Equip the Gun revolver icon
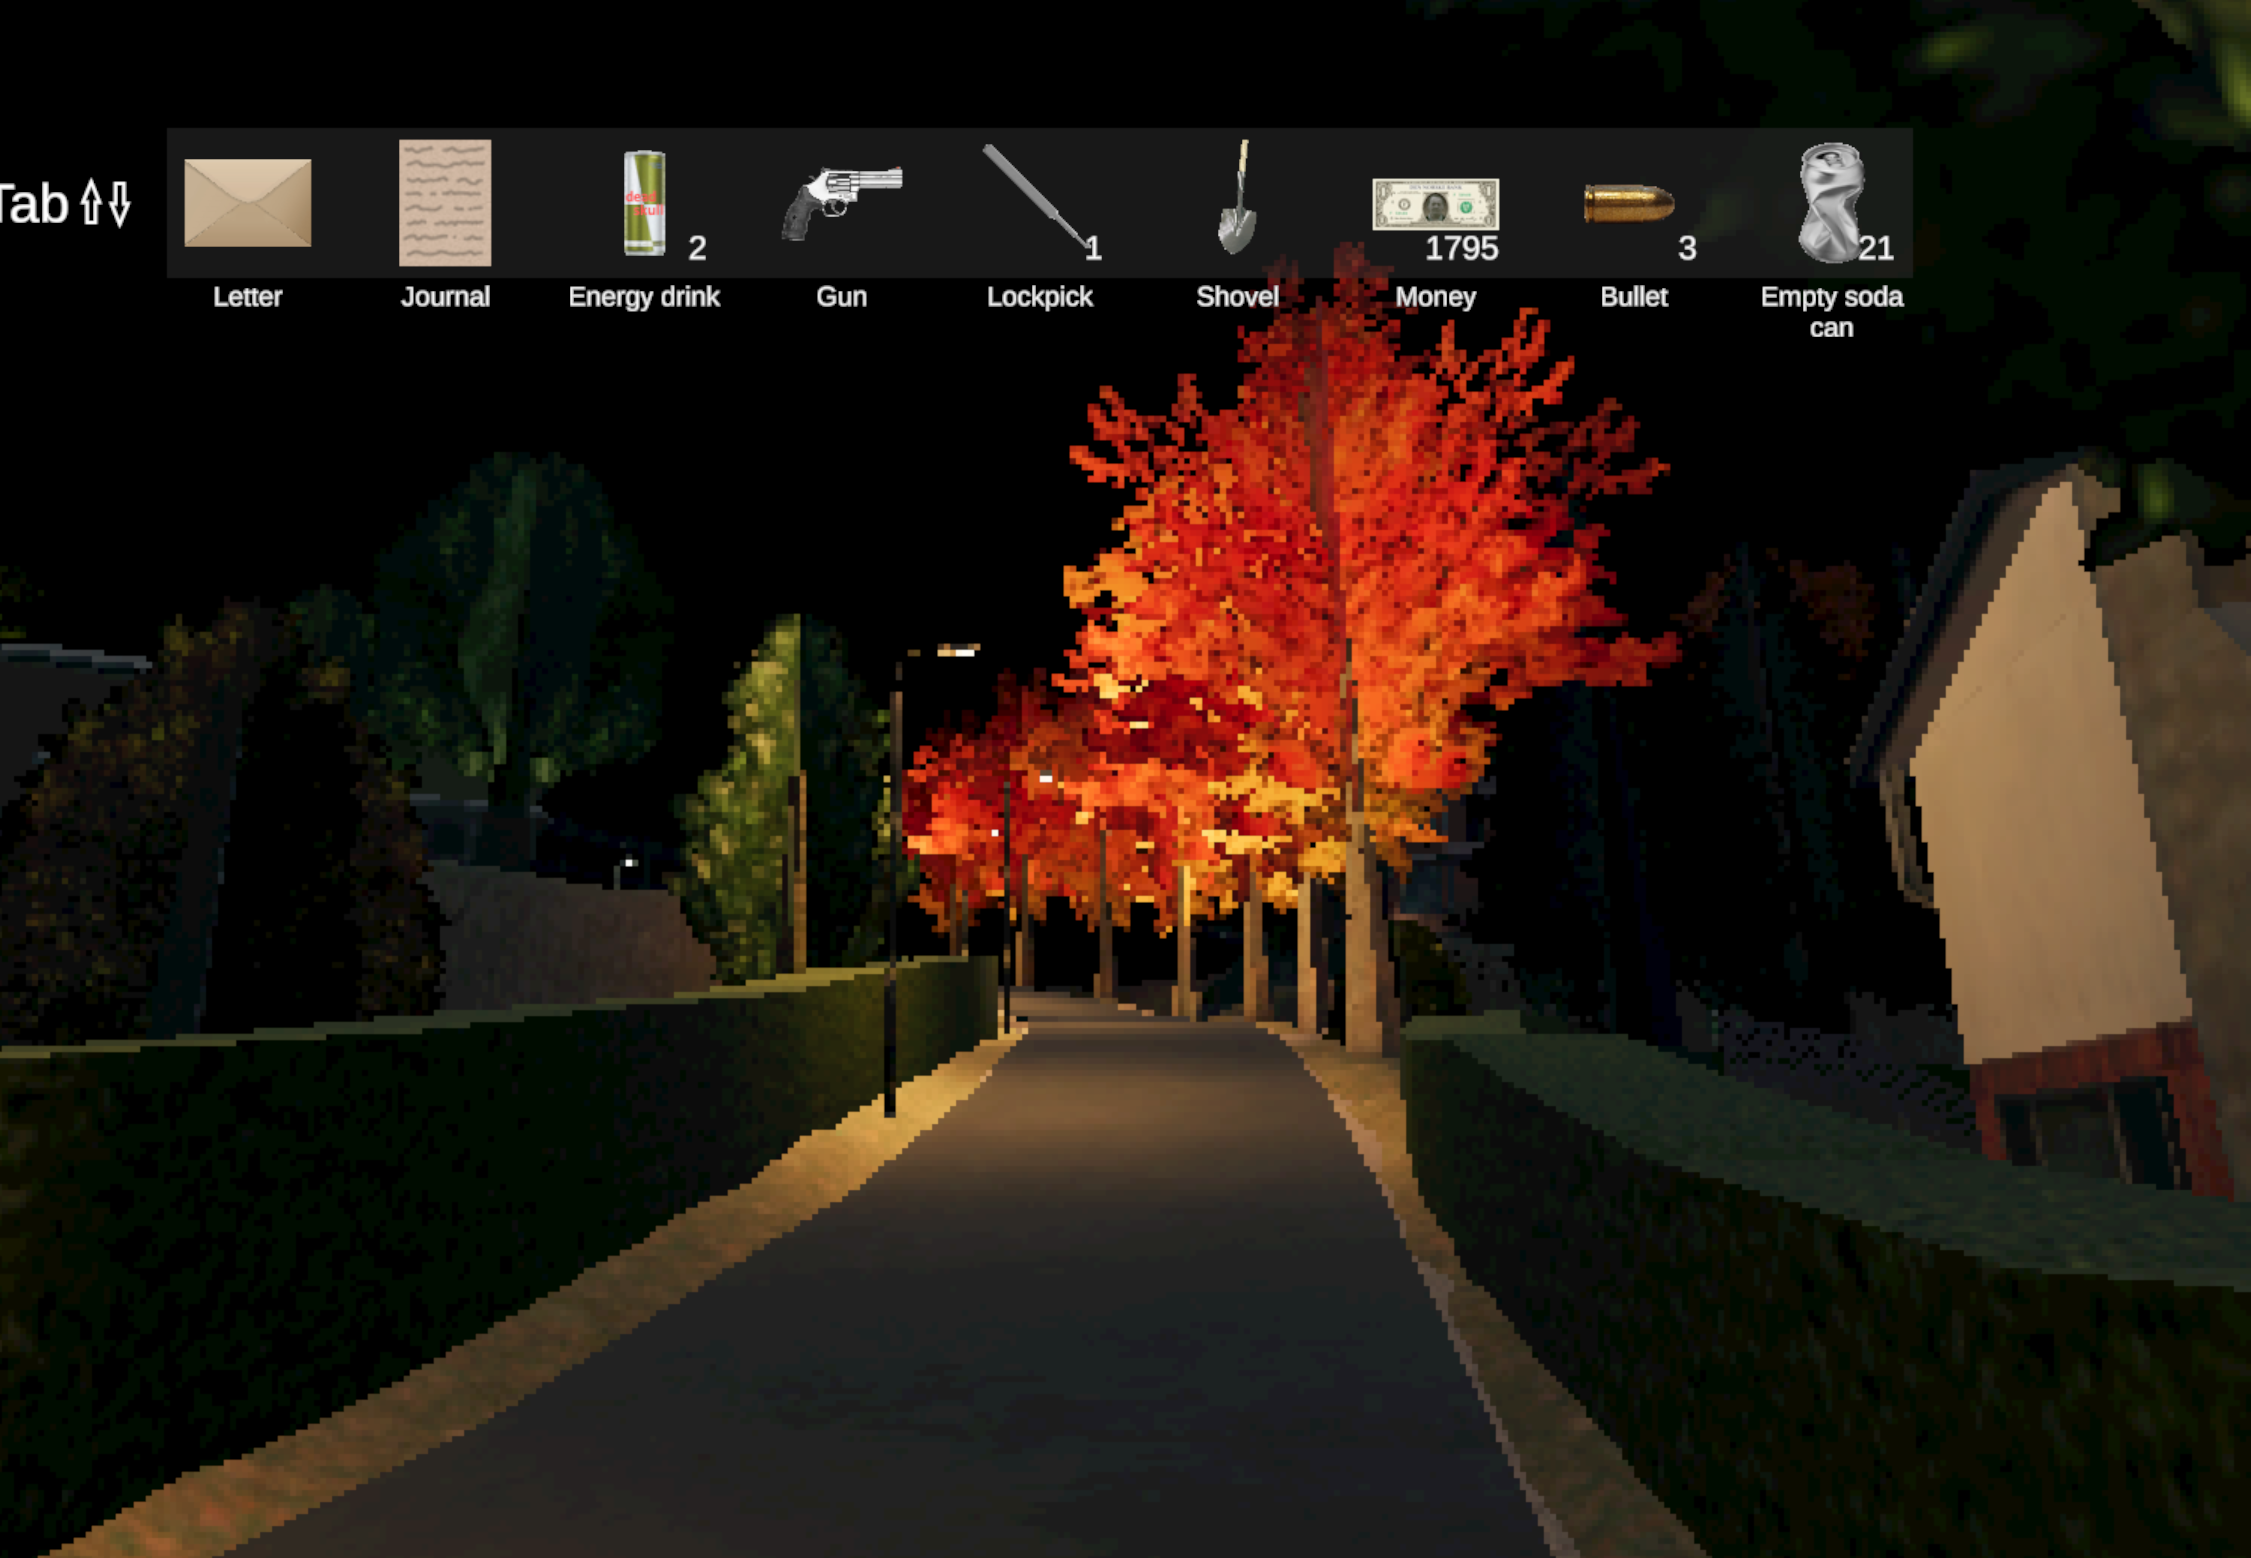Image resolution: width=2251 pixels, height=1558 pixels. [x=841, y=201]
